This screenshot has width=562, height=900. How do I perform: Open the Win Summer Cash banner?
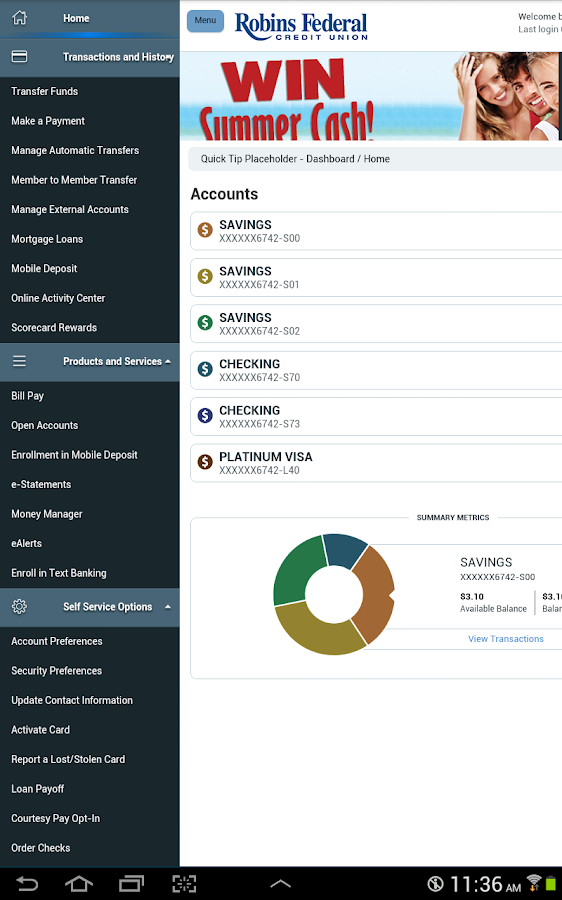pos(371,96)
